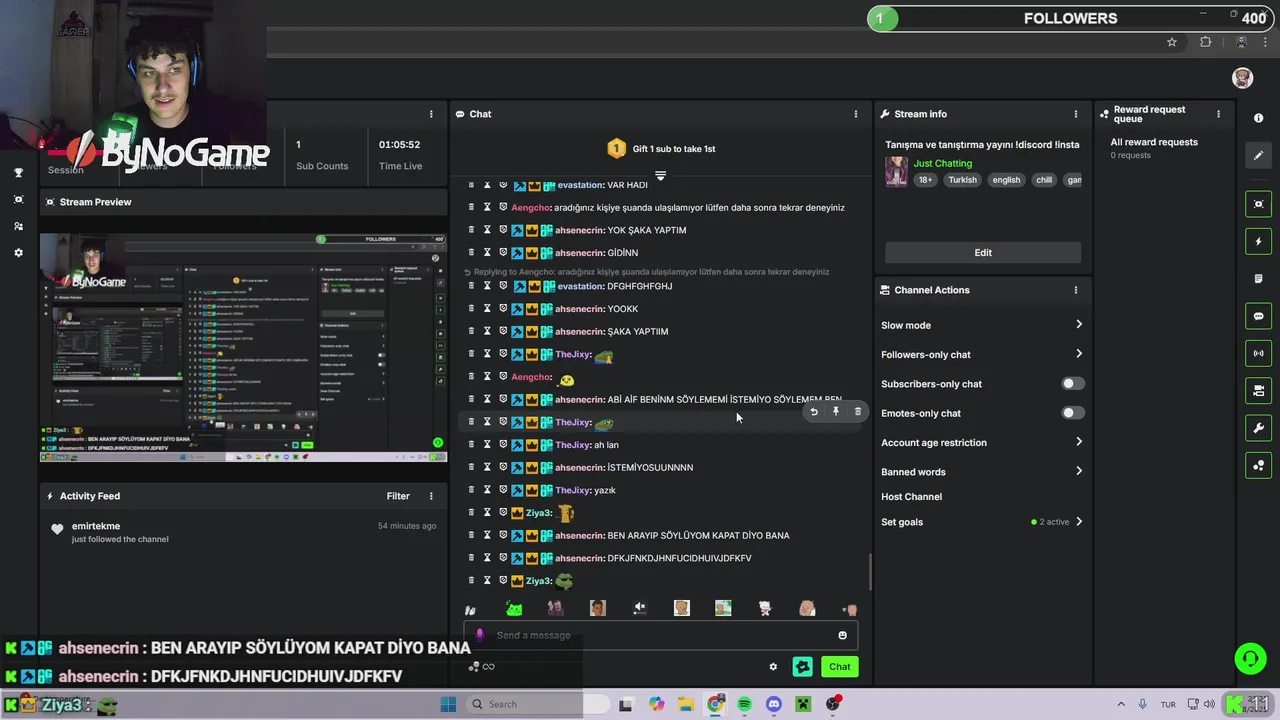Pin the hovered TheJixy message

[836, 412]
